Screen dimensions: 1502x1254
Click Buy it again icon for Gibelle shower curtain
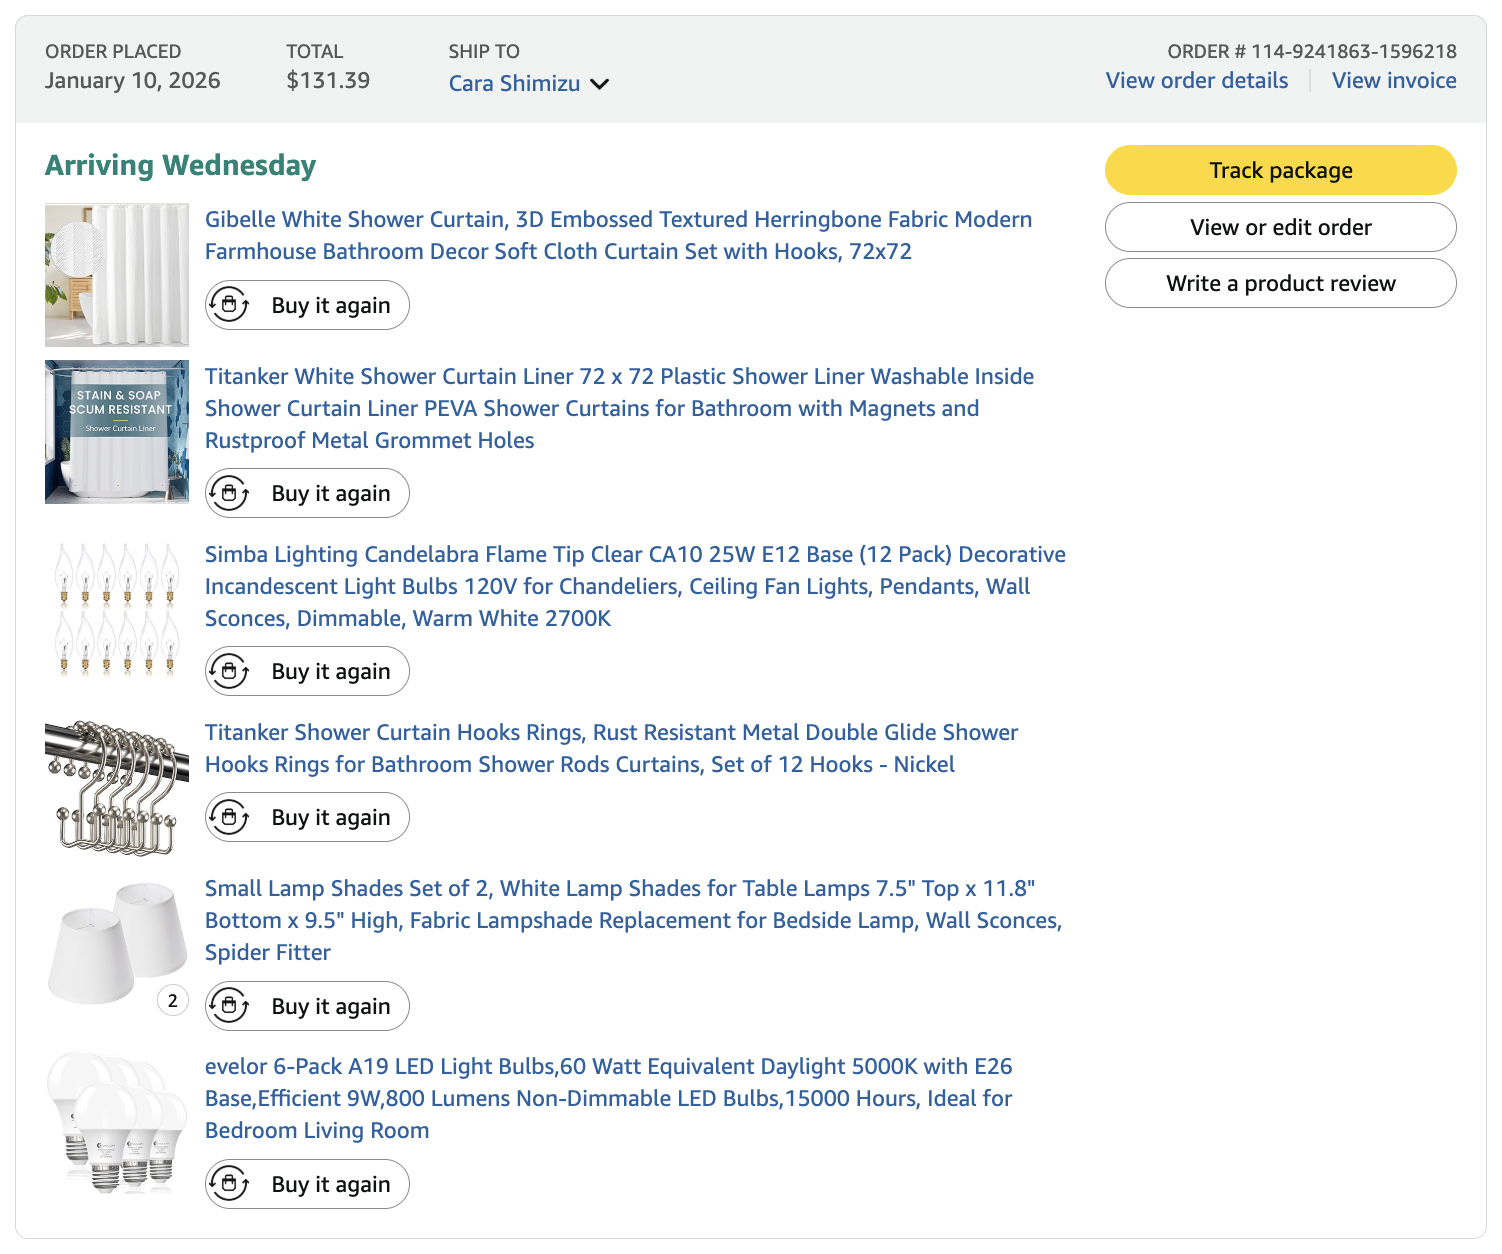[229, 305]
